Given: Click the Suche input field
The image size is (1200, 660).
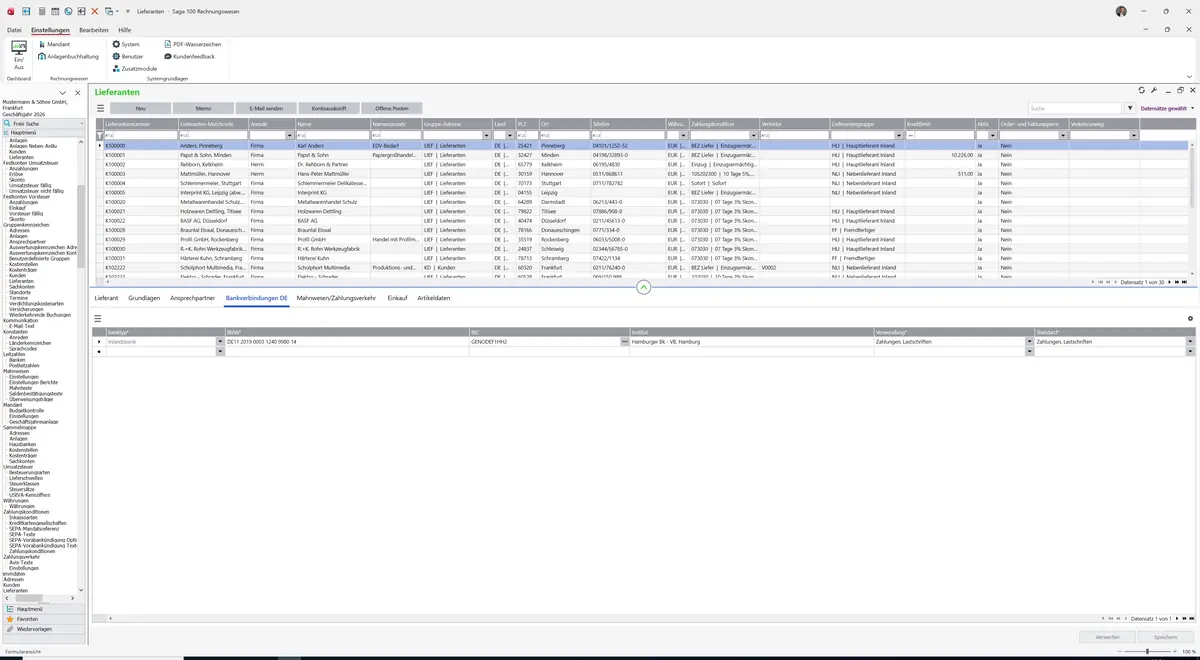Looking at the screenshot, I should [x=1075, y=108].
